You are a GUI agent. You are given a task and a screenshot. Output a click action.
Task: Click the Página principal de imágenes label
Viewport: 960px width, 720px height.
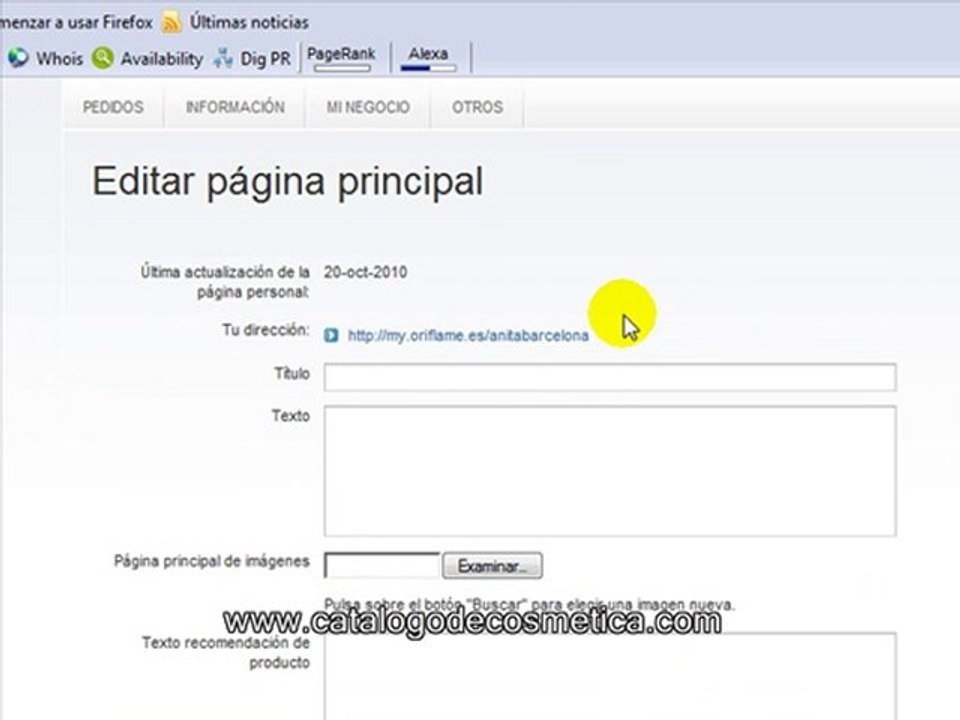point(212,561)
